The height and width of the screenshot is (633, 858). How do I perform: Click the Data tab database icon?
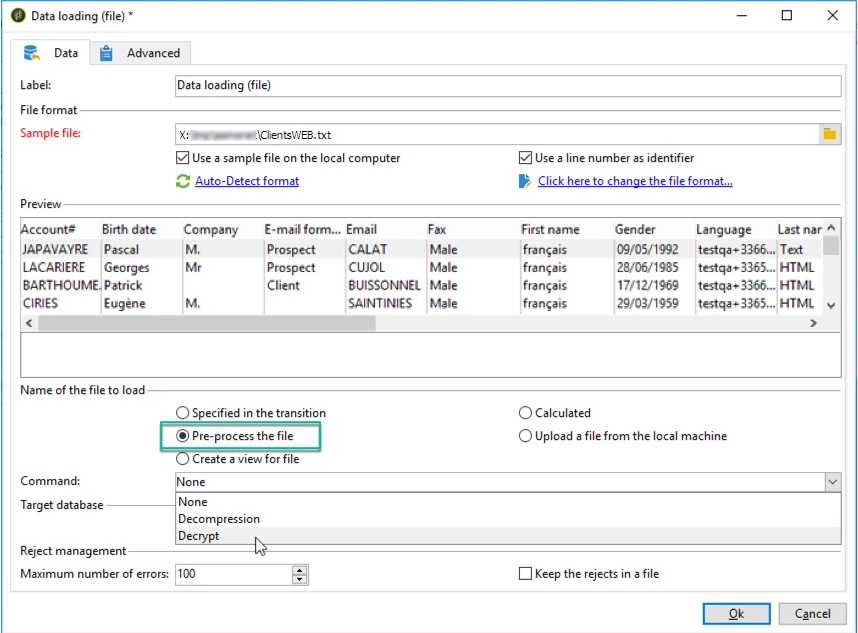32,53
